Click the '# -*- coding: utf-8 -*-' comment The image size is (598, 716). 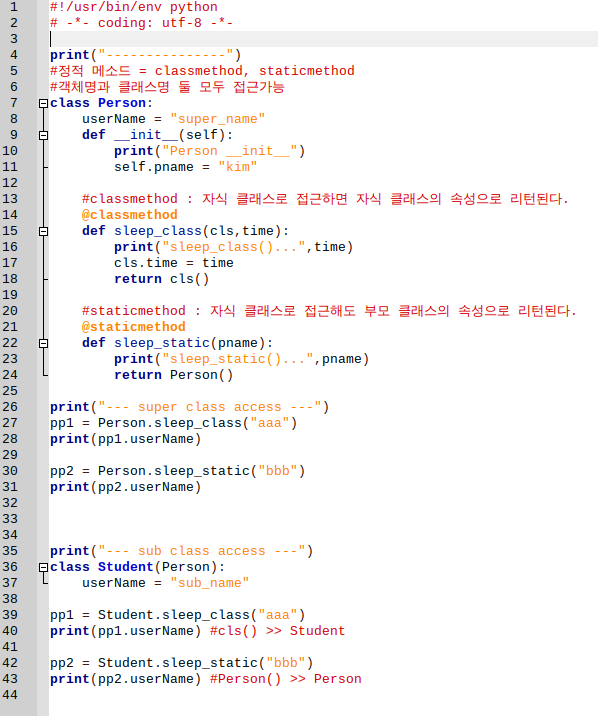142,23
